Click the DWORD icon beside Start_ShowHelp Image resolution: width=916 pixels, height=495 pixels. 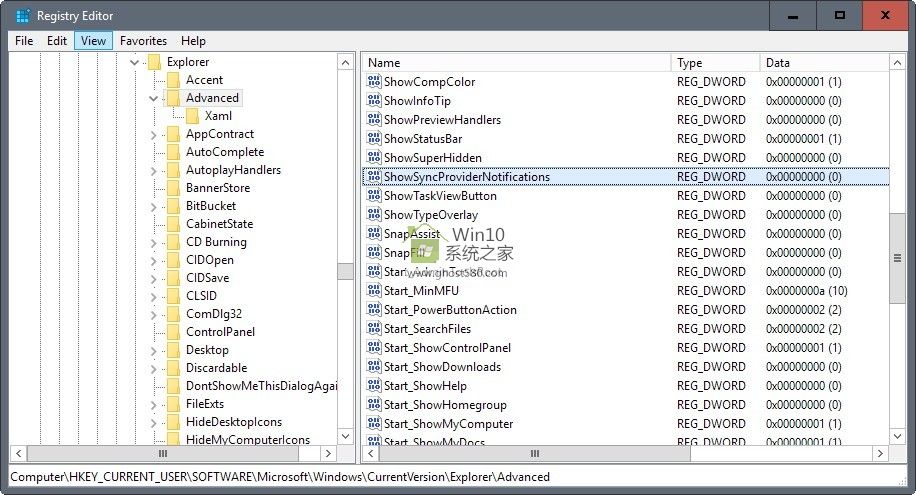click(x=374, y=385)
